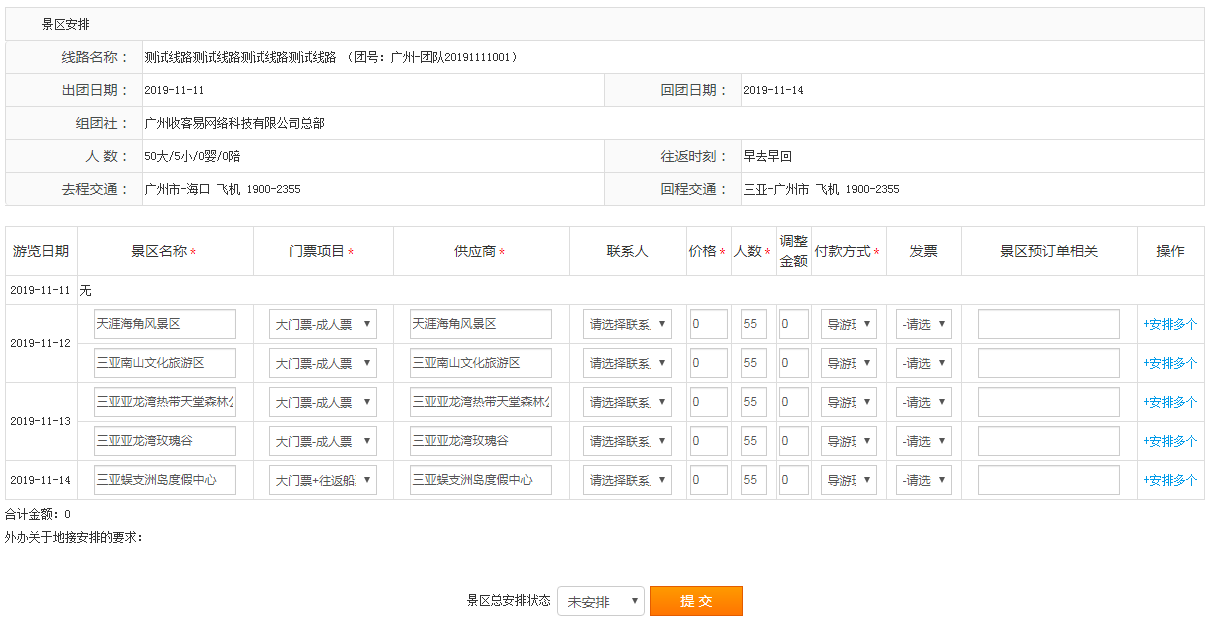Click scenic name field 三亚蜈支洲岛度假中心

(x=165, y=480)
